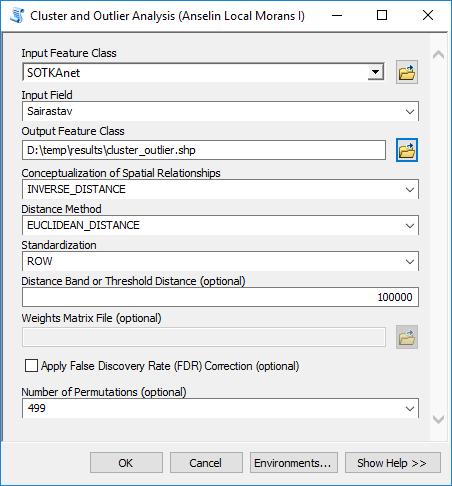The width and height of the screenshot is (452, 486).
Task: Open the Input Feature Class SOTKAnet dropdown
Action: click(376, 72)
